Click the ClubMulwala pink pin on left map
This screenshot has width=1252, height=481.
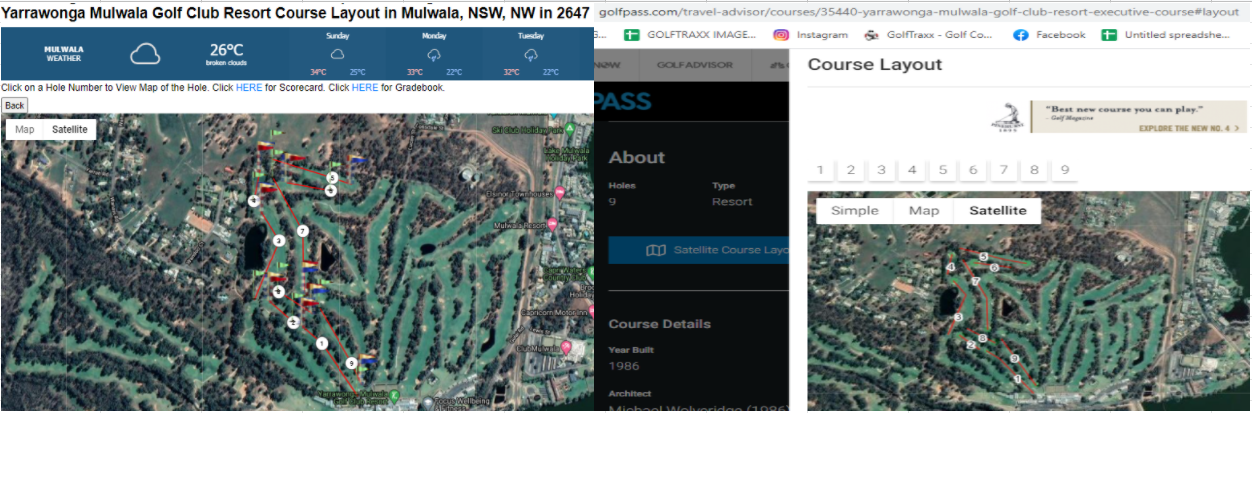[566, 347]
